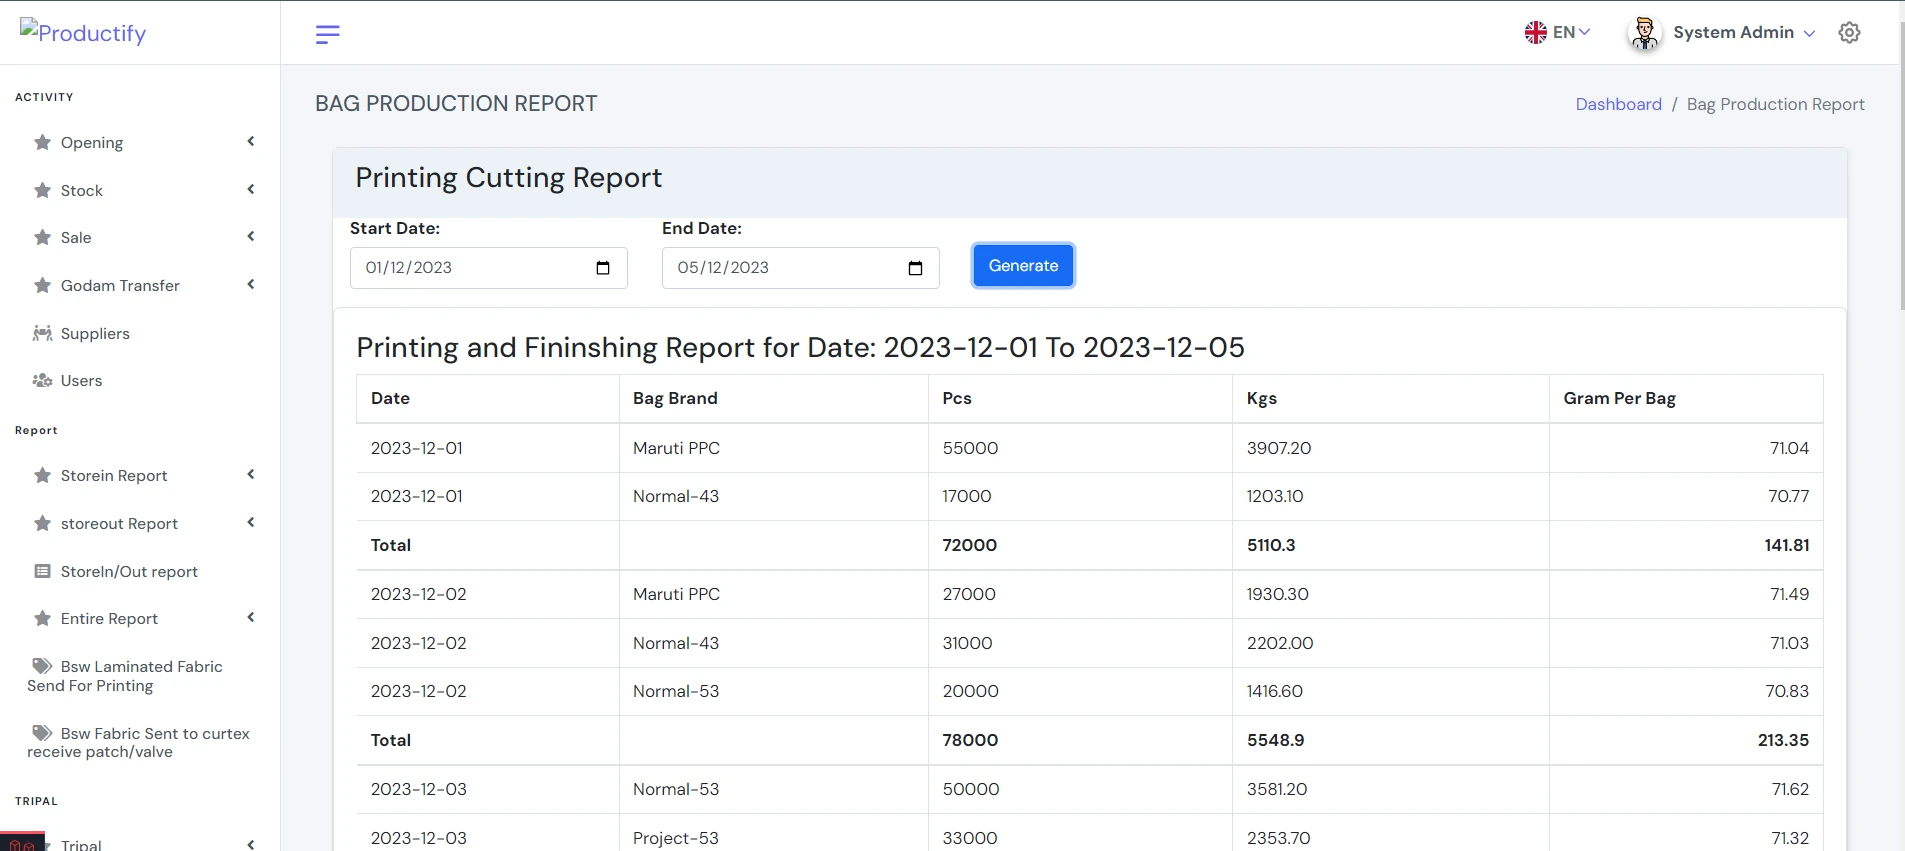Viewport: 1905px width, 851px height.
Task: Click the star icon beside Storein Report
Action: (x=42, y=475)
